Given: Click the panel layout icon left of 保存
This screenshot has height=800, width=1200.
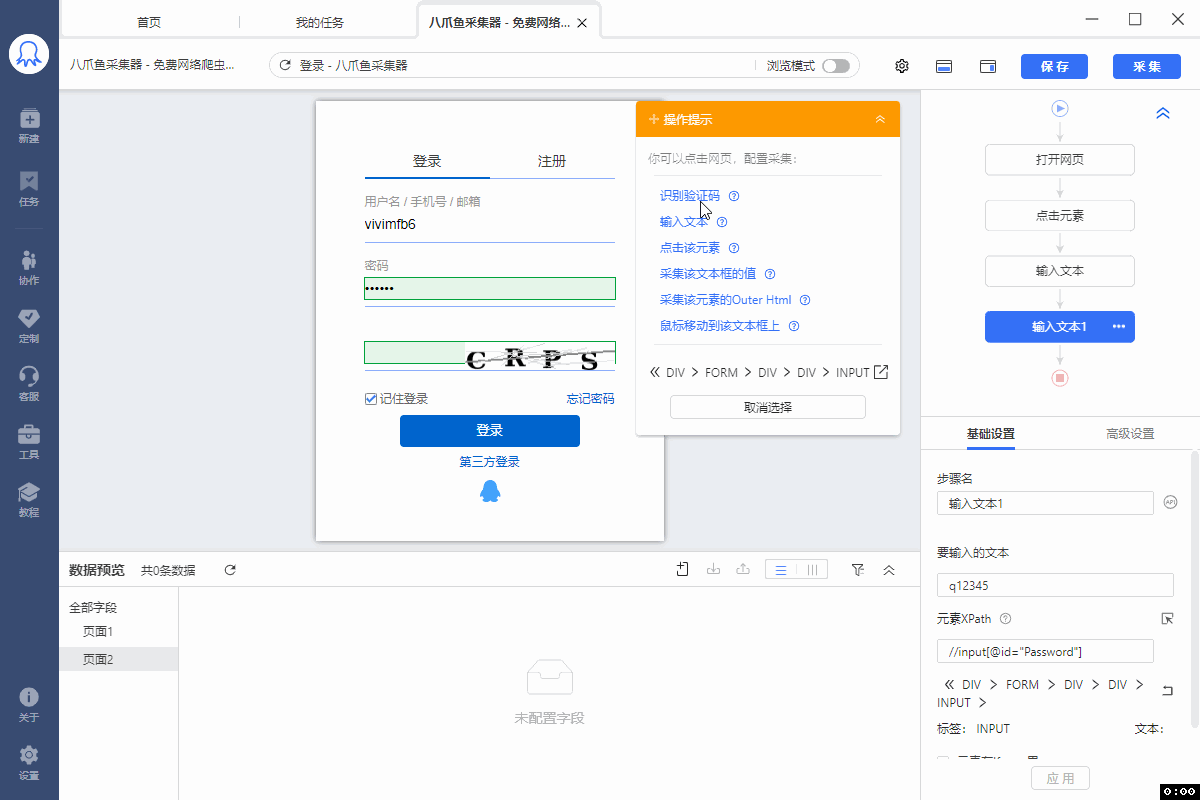Looking at the screenshot, I should pos(988,66).
